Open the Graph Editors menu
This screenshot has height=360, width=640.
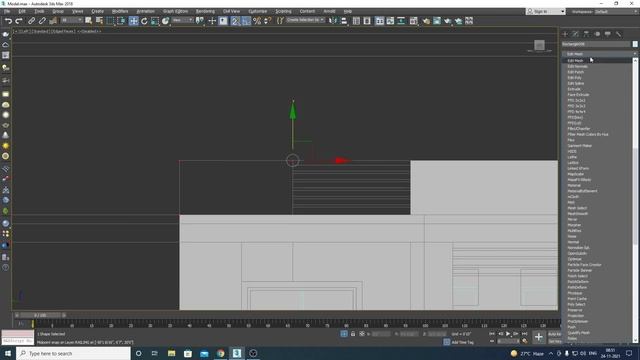click(176, 11)
